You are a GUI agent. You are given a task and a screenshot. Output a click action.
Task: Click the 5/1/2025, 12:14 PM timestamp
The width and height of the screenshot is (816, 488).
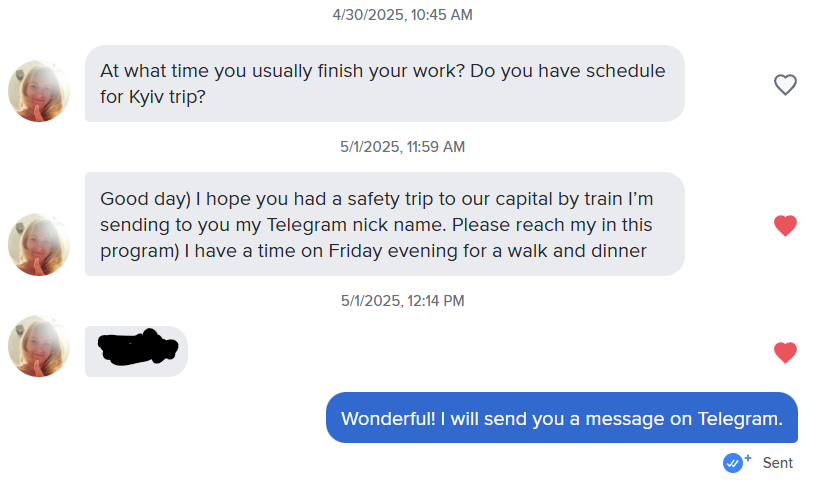pyautogui.click(x=402, y=301)
